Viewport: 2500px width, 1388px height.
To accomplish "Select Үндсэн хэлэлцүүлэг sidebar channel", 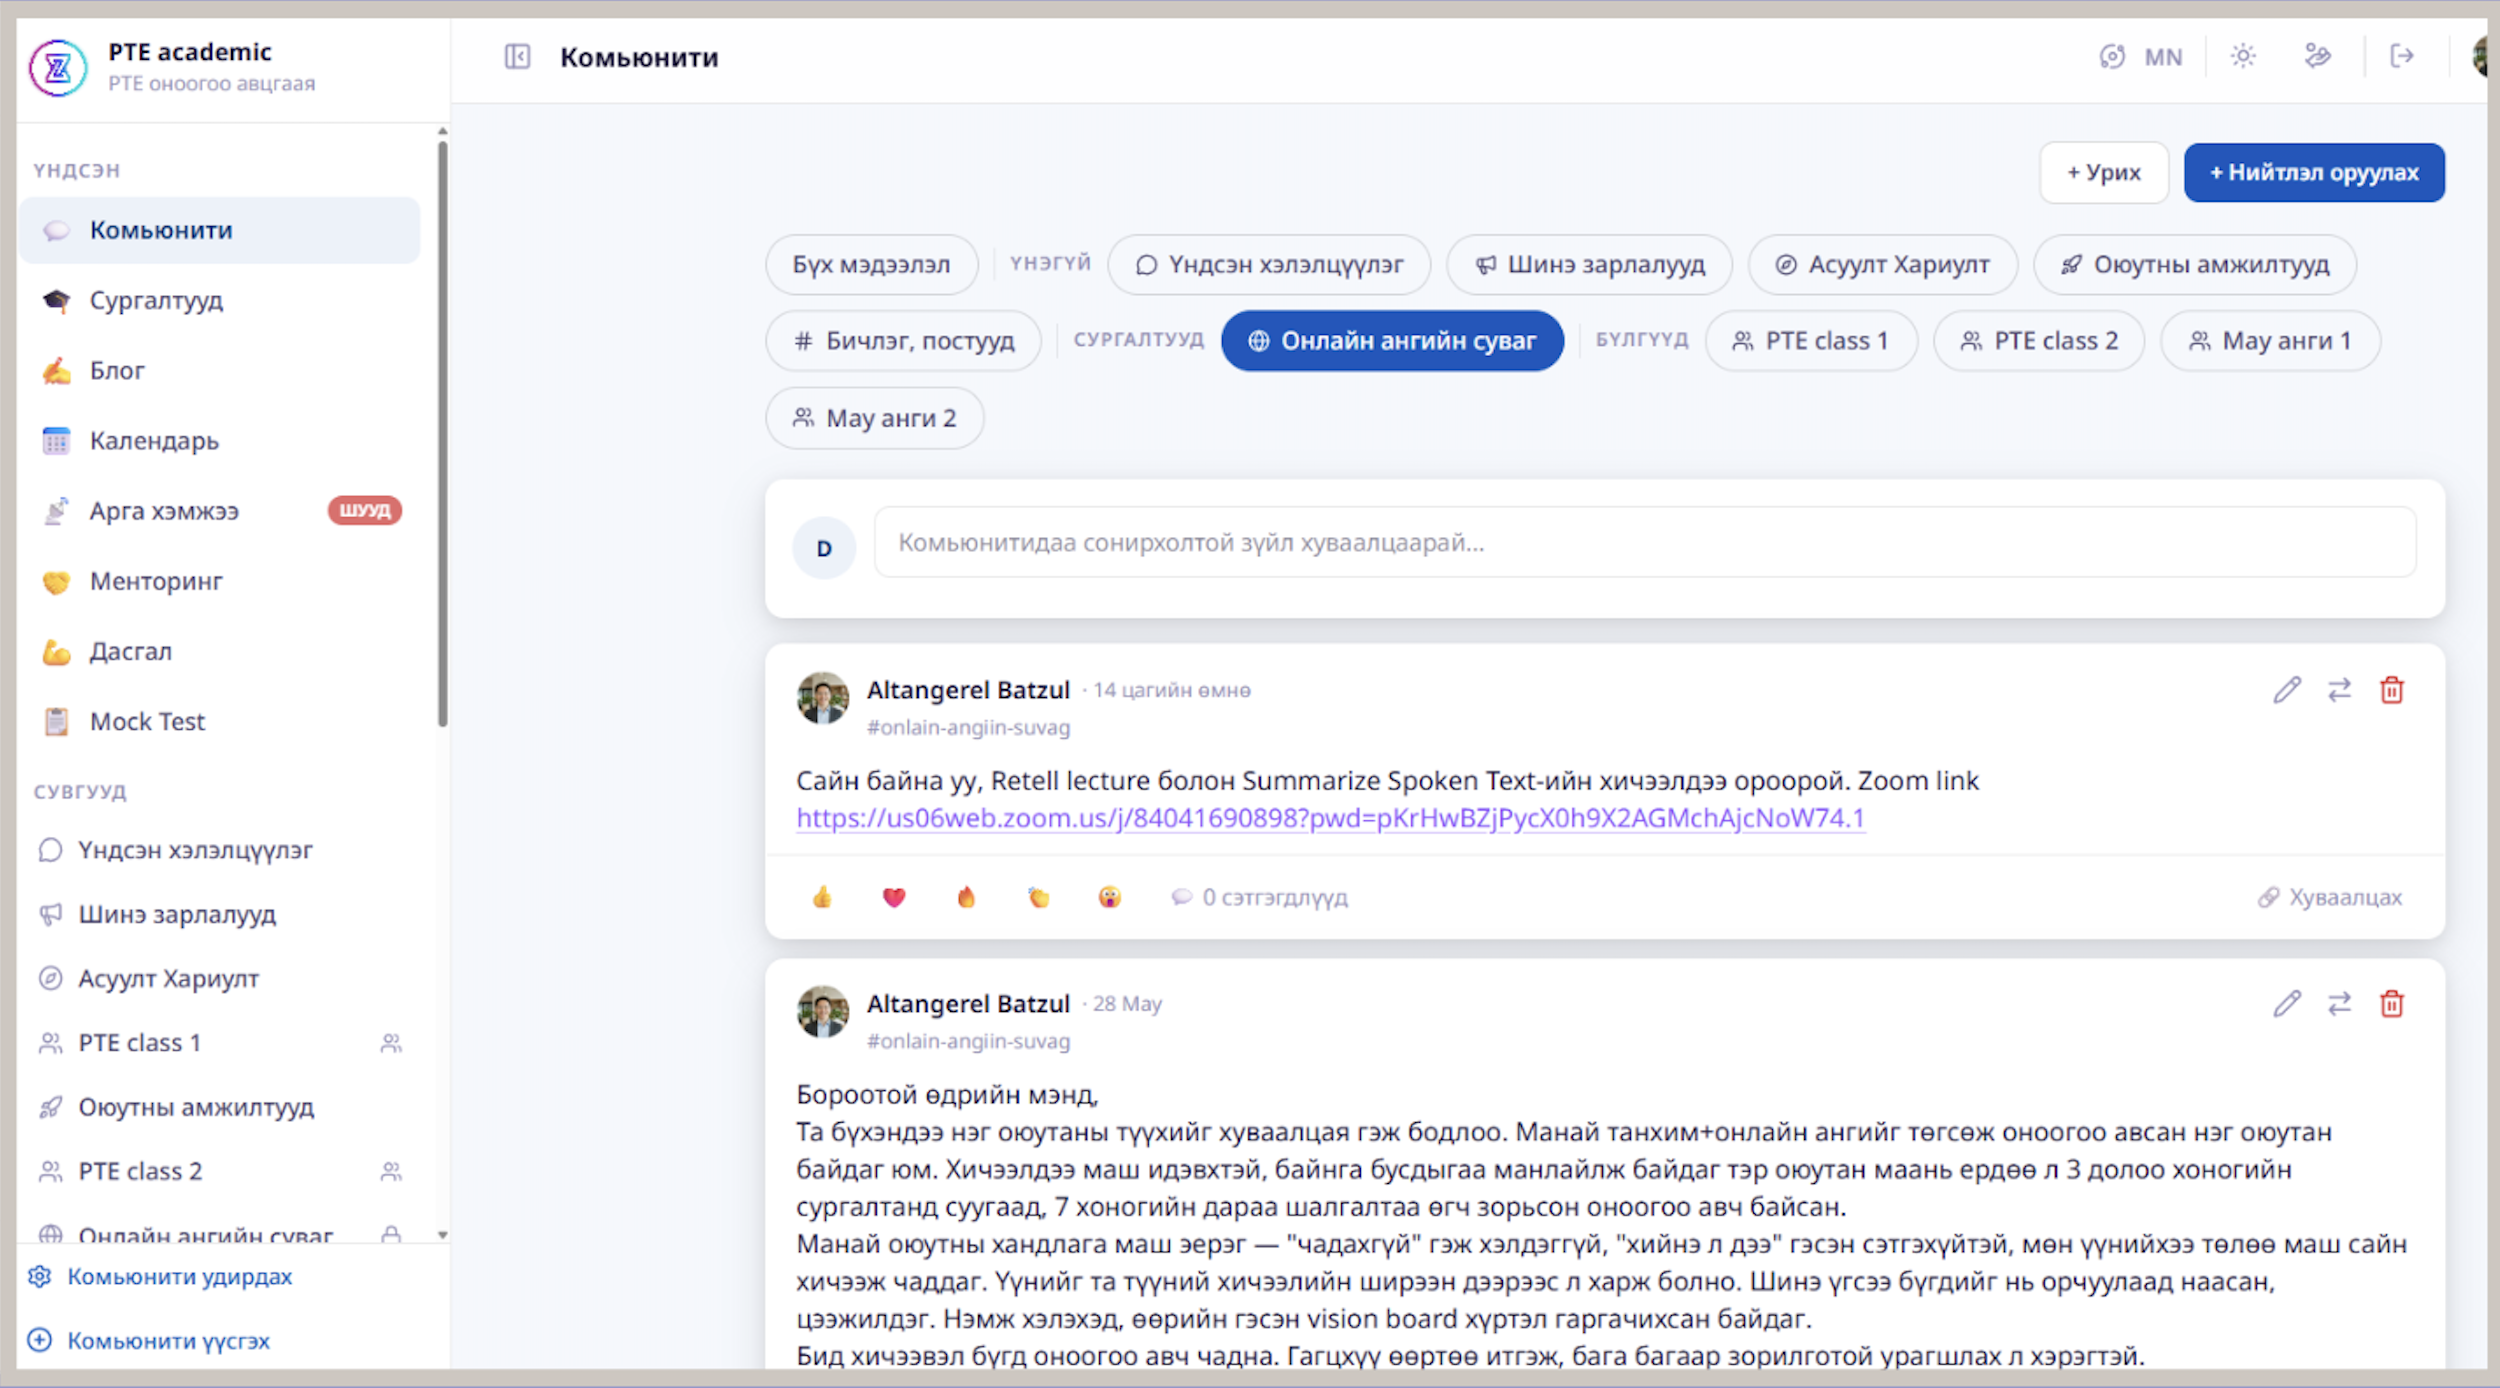I will 220,850.
